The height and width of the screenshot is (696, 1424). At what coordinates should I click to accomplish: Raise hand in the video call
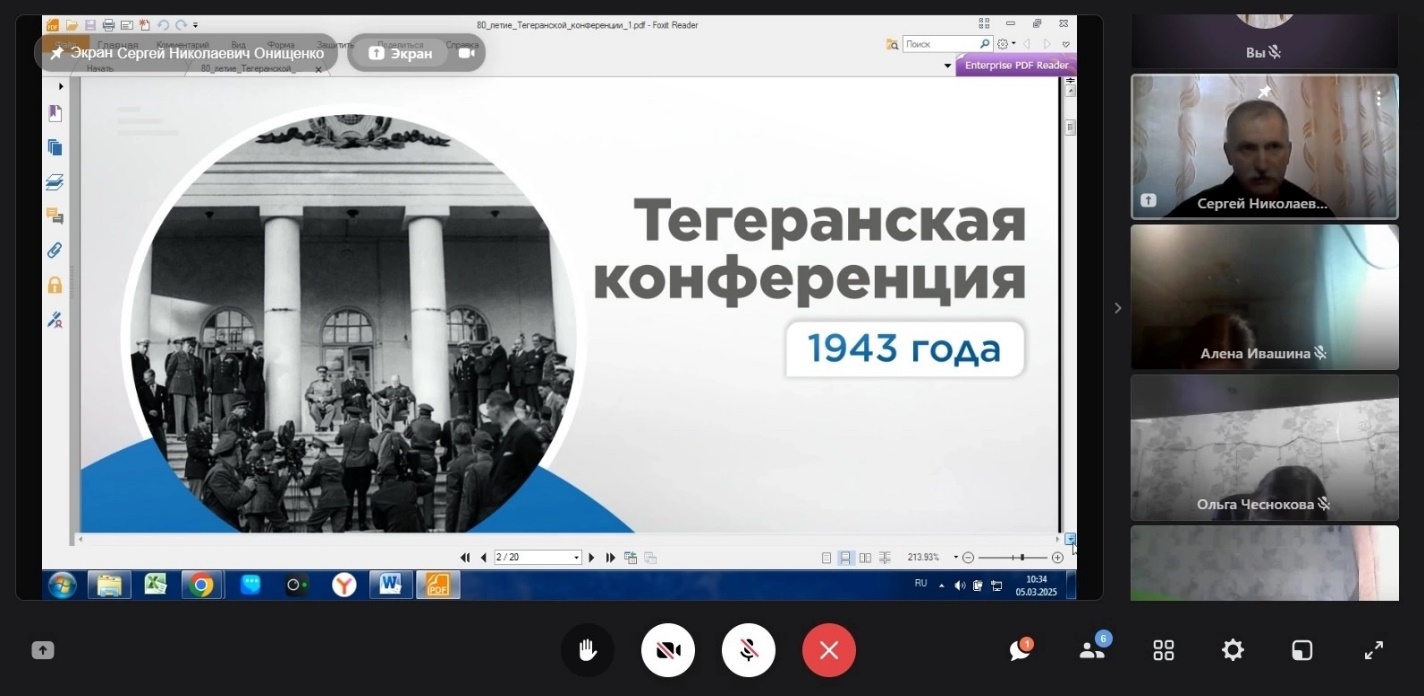(587, 651)
